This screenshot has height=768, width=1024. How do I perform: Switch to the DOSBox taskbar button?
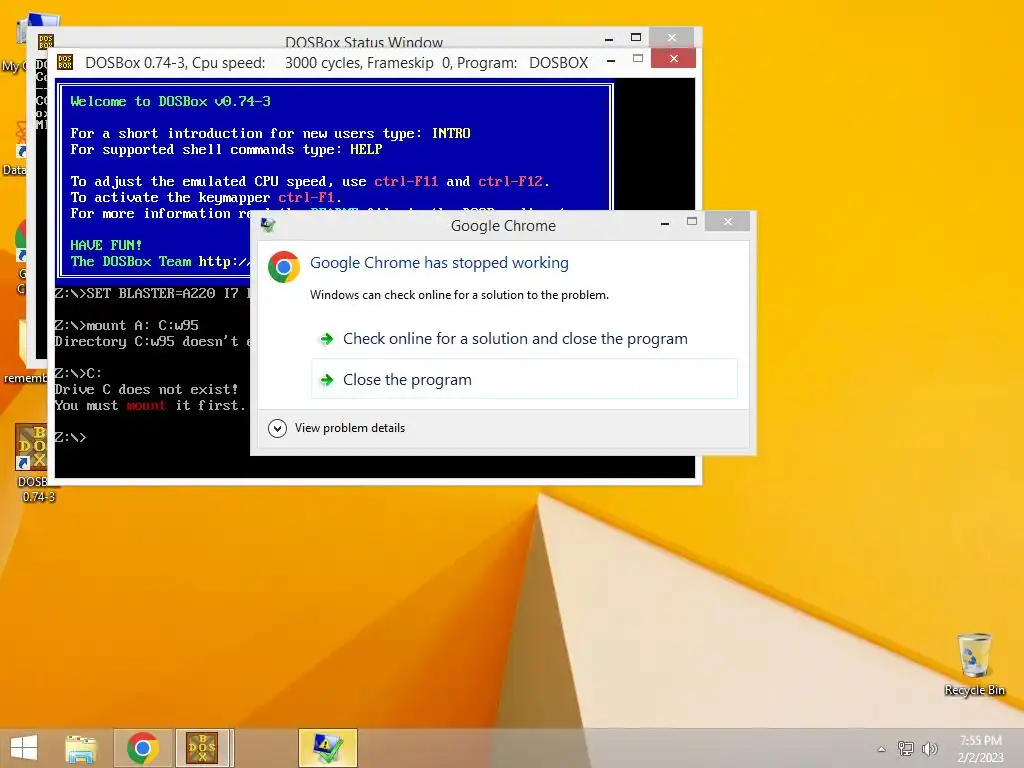pyautogui.click(x=203, y=748)
